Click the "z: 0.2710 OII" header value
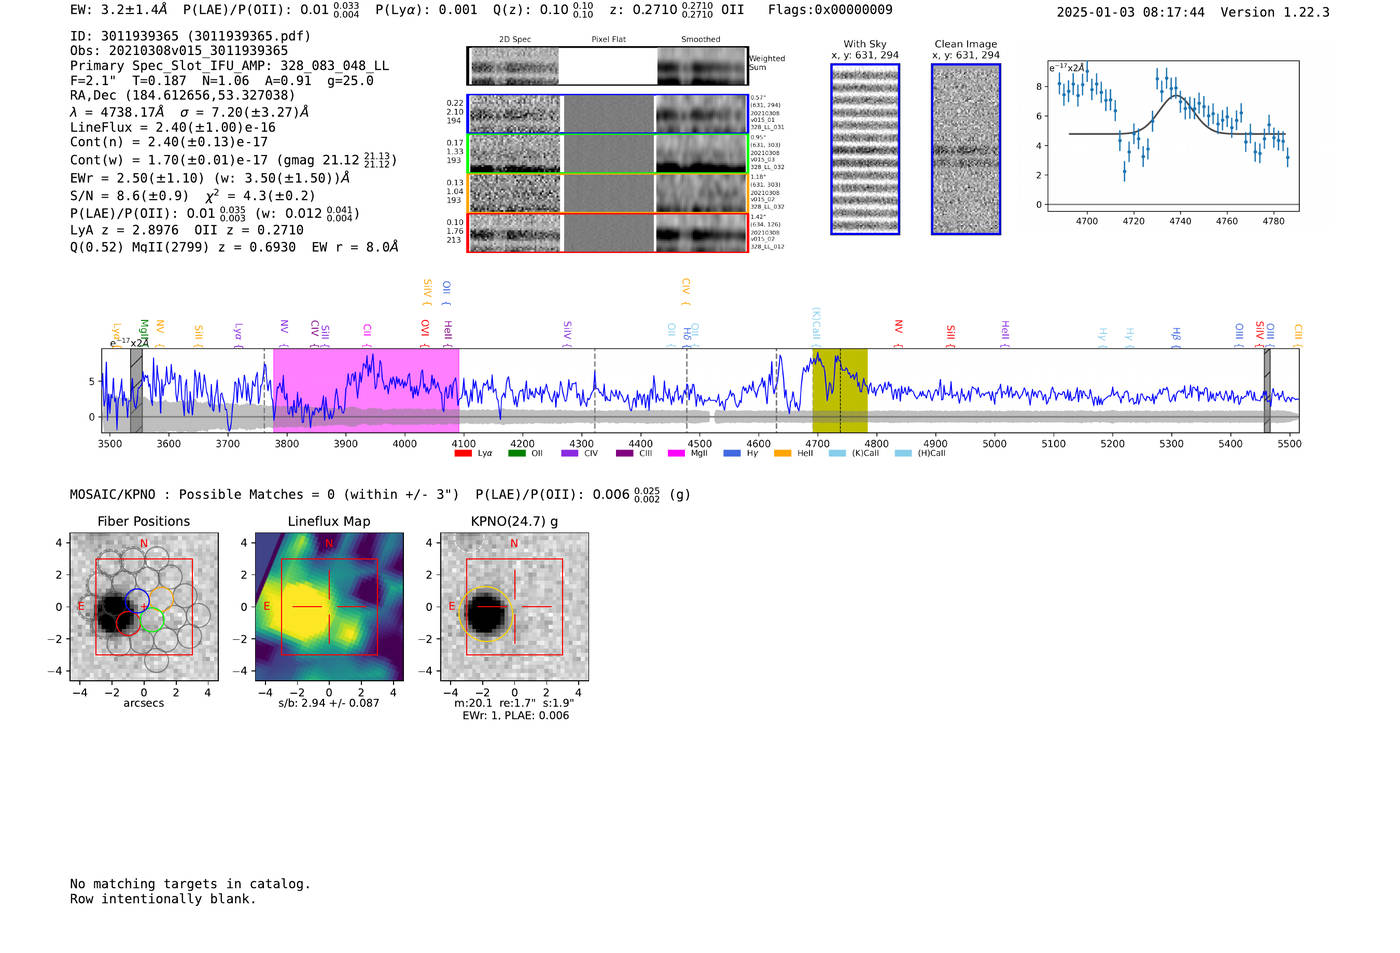 point(676,10)
